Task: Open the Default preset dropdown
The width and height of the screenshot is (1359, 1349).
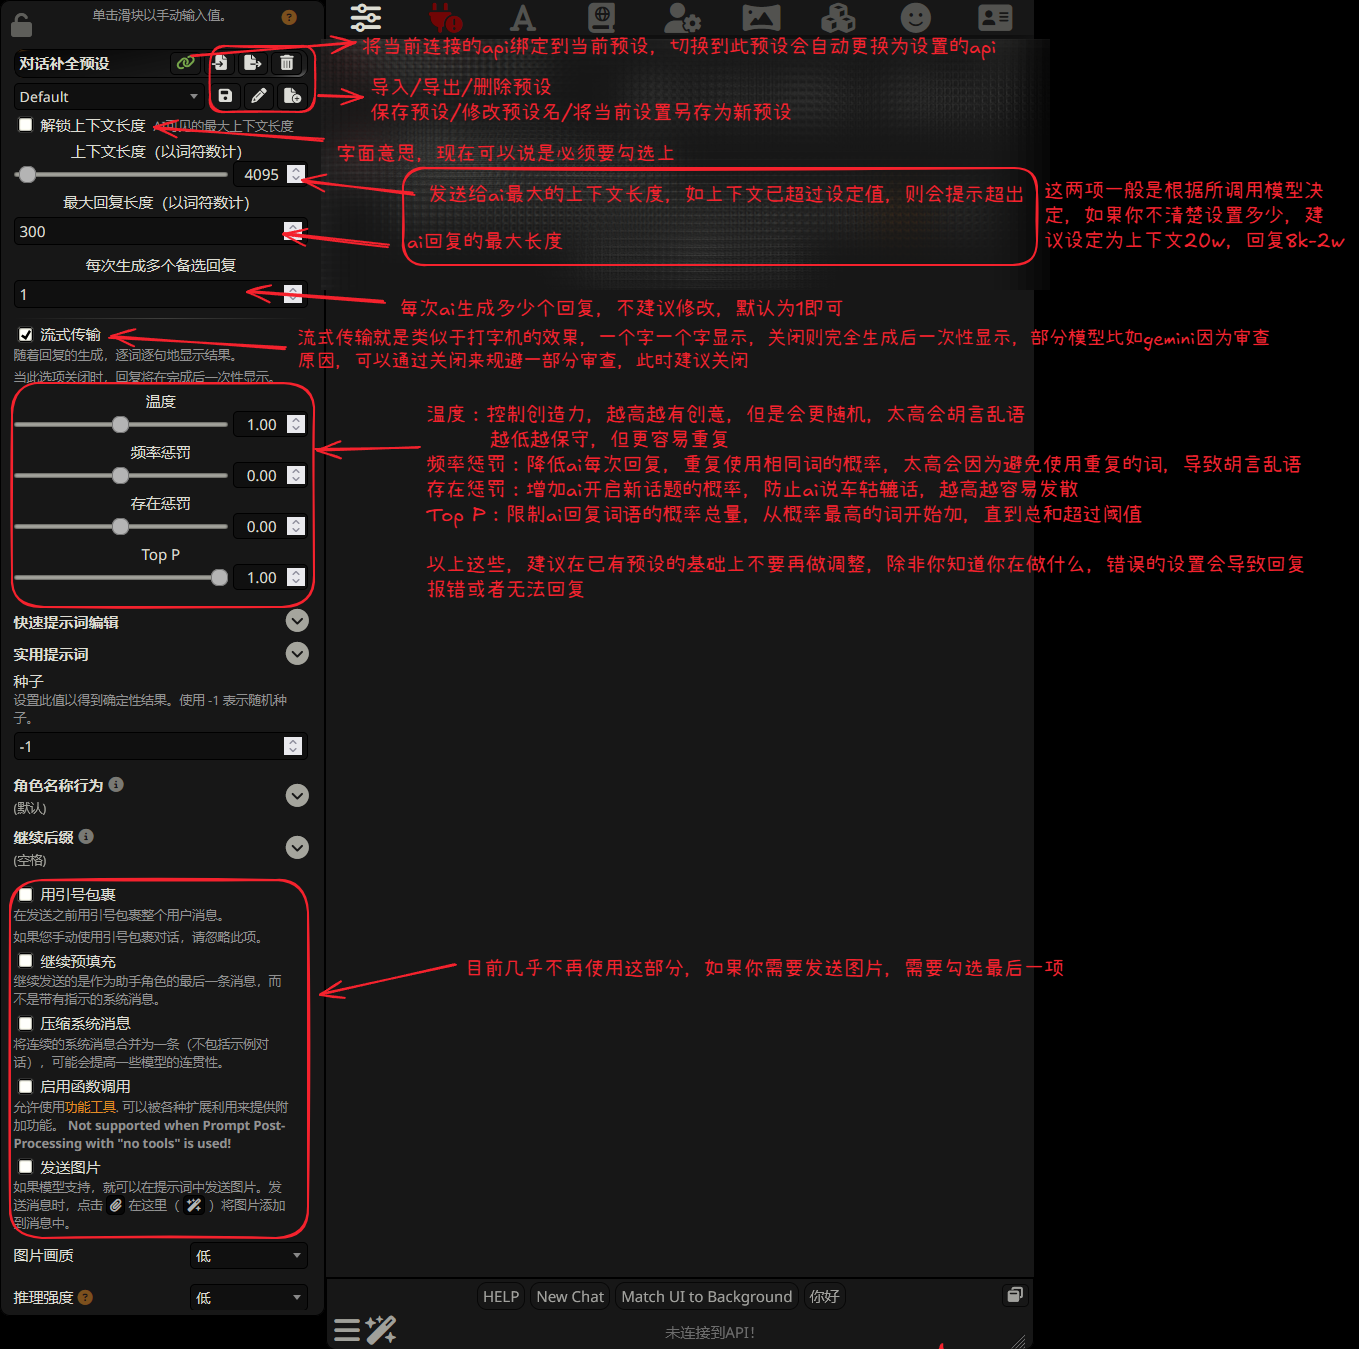Action: coord(108,97)
